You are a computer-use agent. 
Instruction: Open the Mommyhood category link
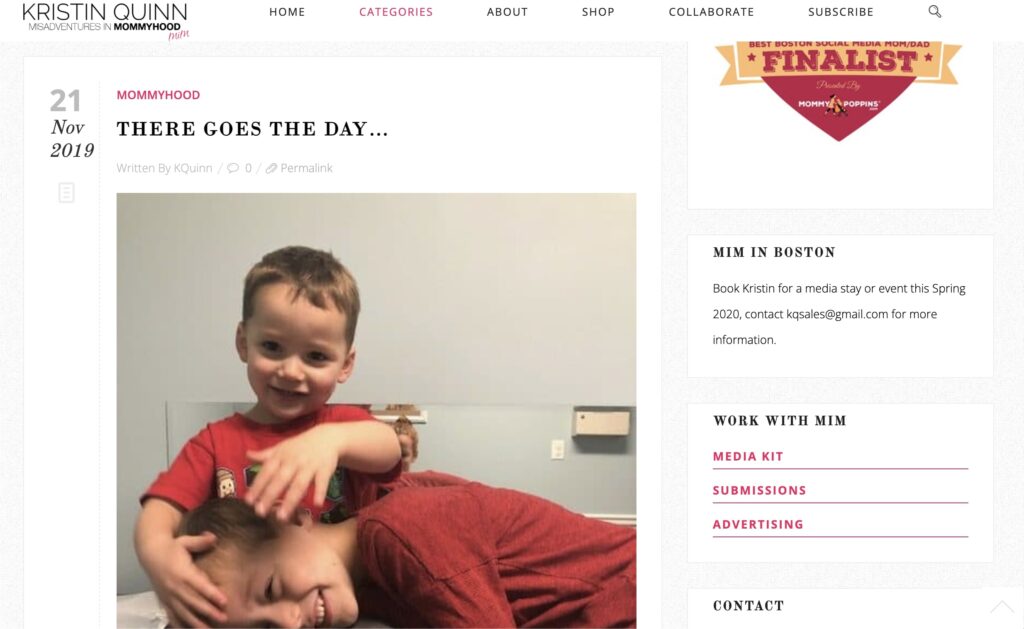click(x=158, y=95)
